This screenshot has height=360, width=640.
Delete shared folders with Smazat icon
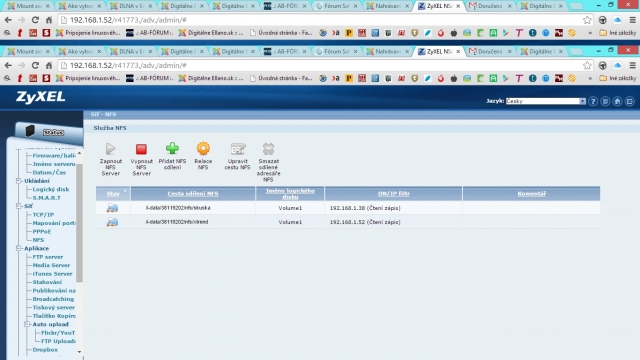(x=268, y=149)
